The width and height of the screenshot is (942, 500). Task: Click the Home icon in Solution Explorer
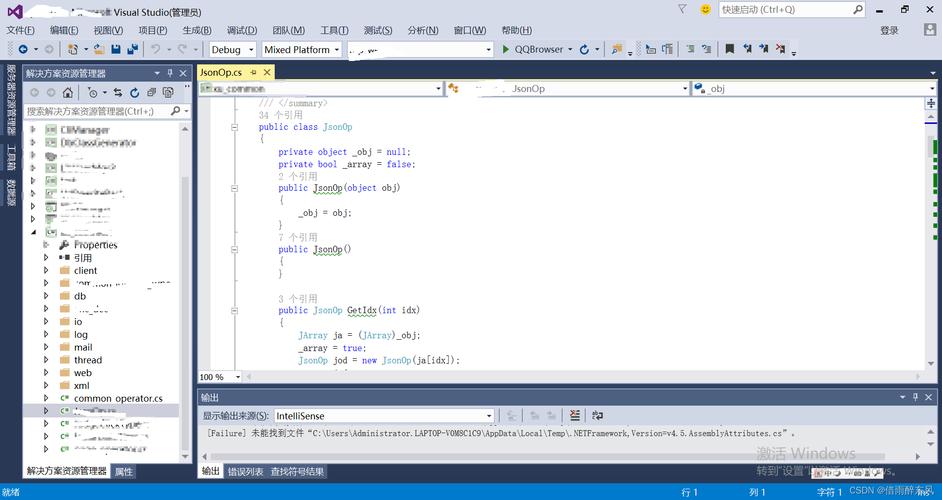coord(68,93)
